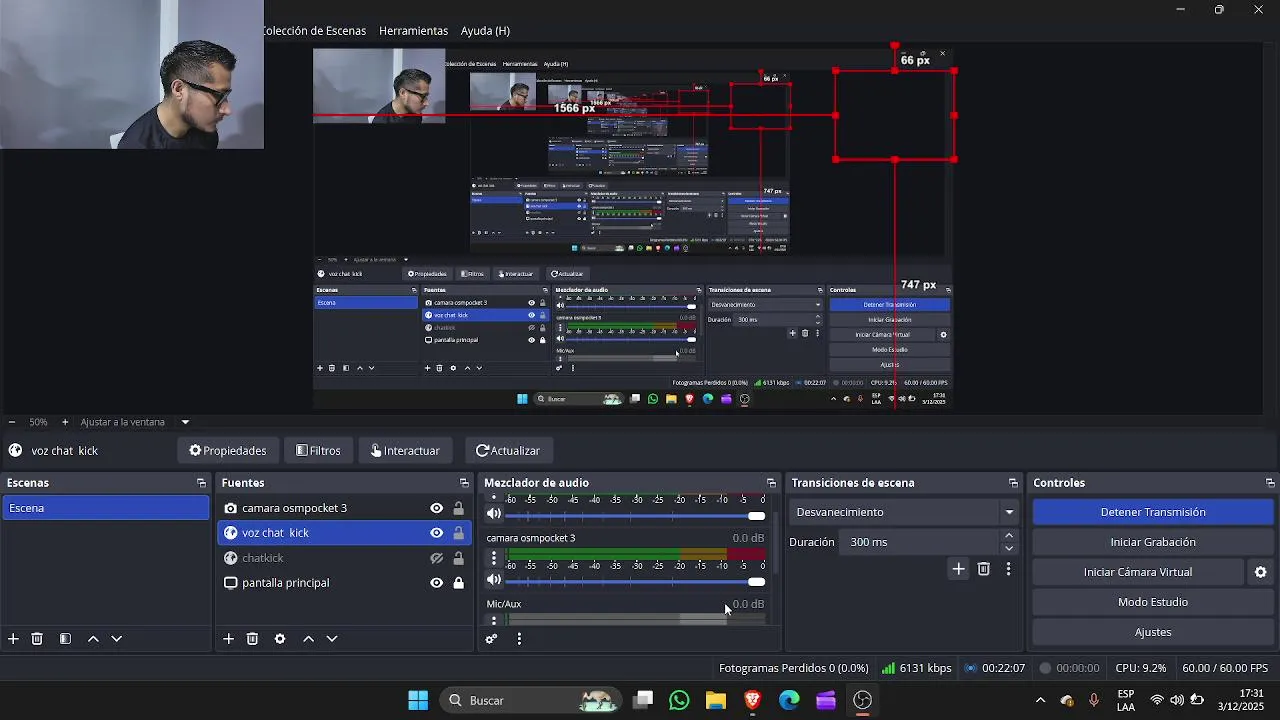Image resolution: width=1280 pixels, height=720 pixels.
Task: Zoom in preview with plus icon
Action: tap(65, 422)
